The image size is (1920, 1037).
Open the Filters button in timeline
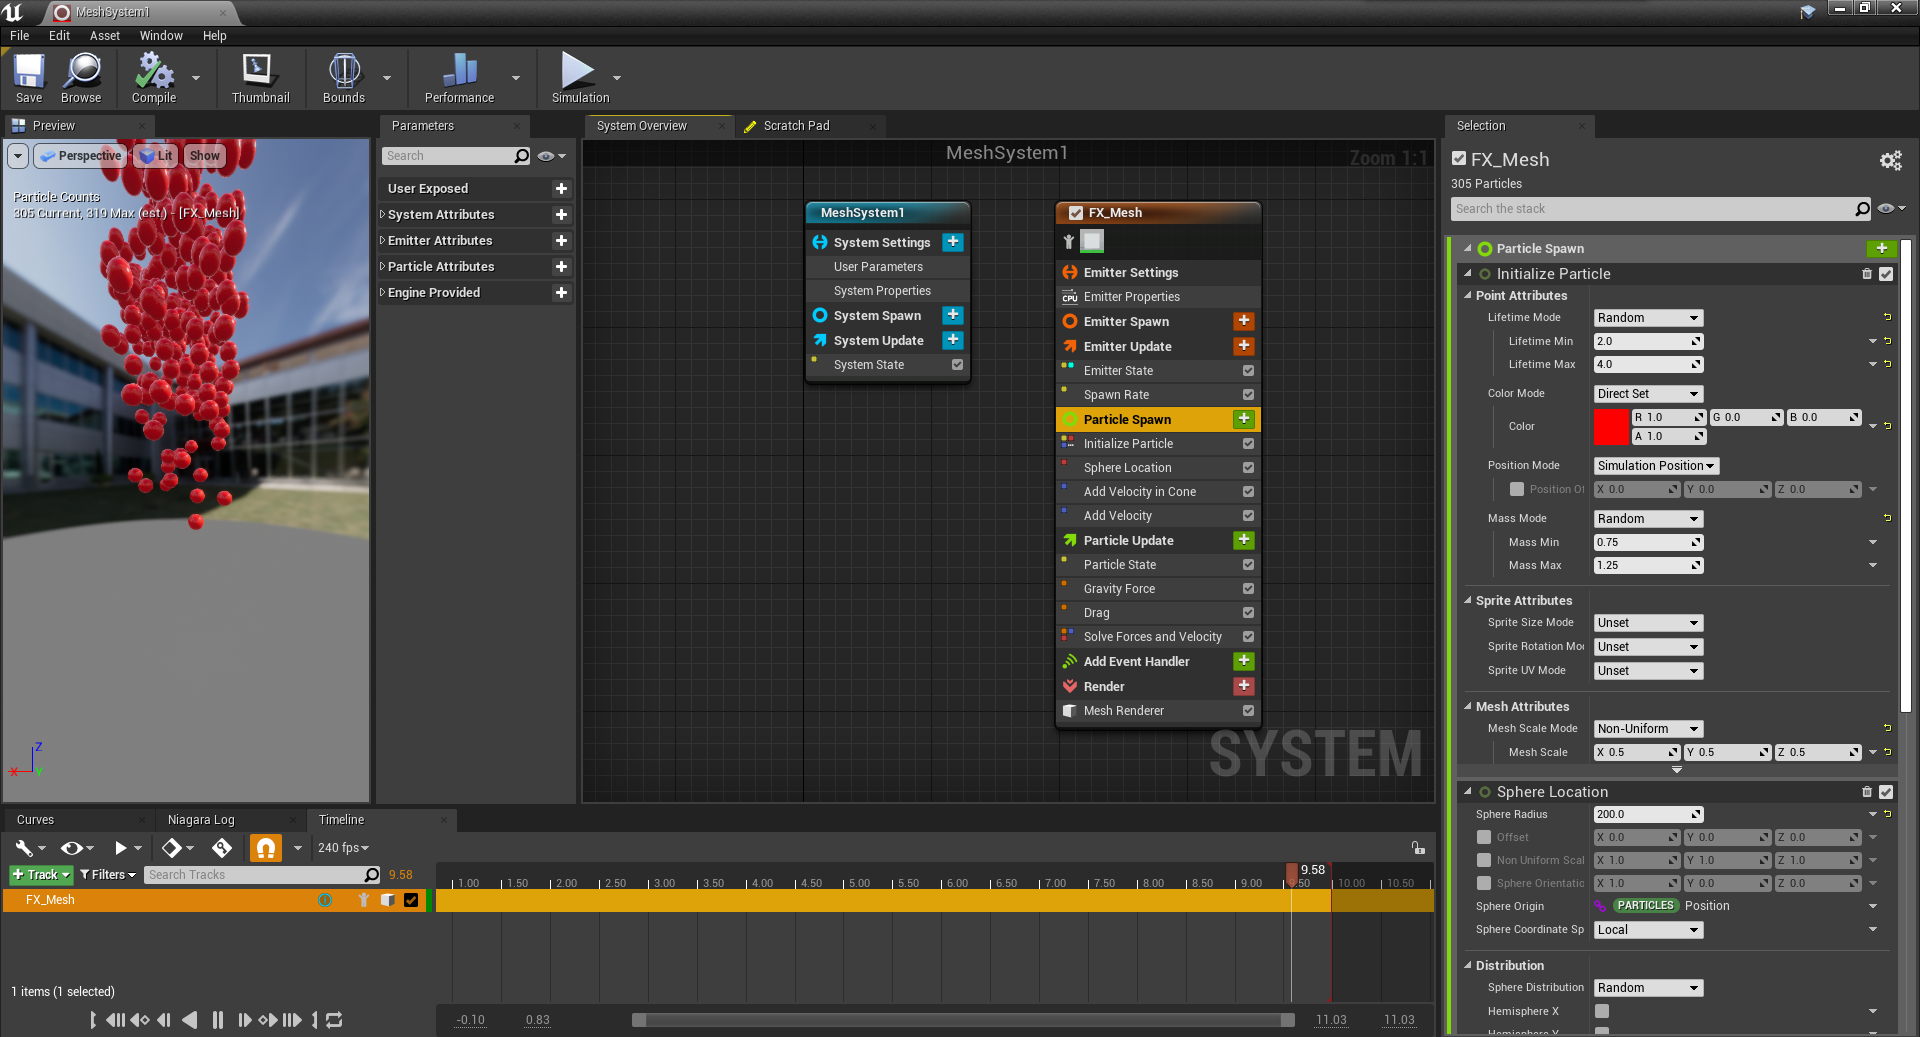click(107, 875)
